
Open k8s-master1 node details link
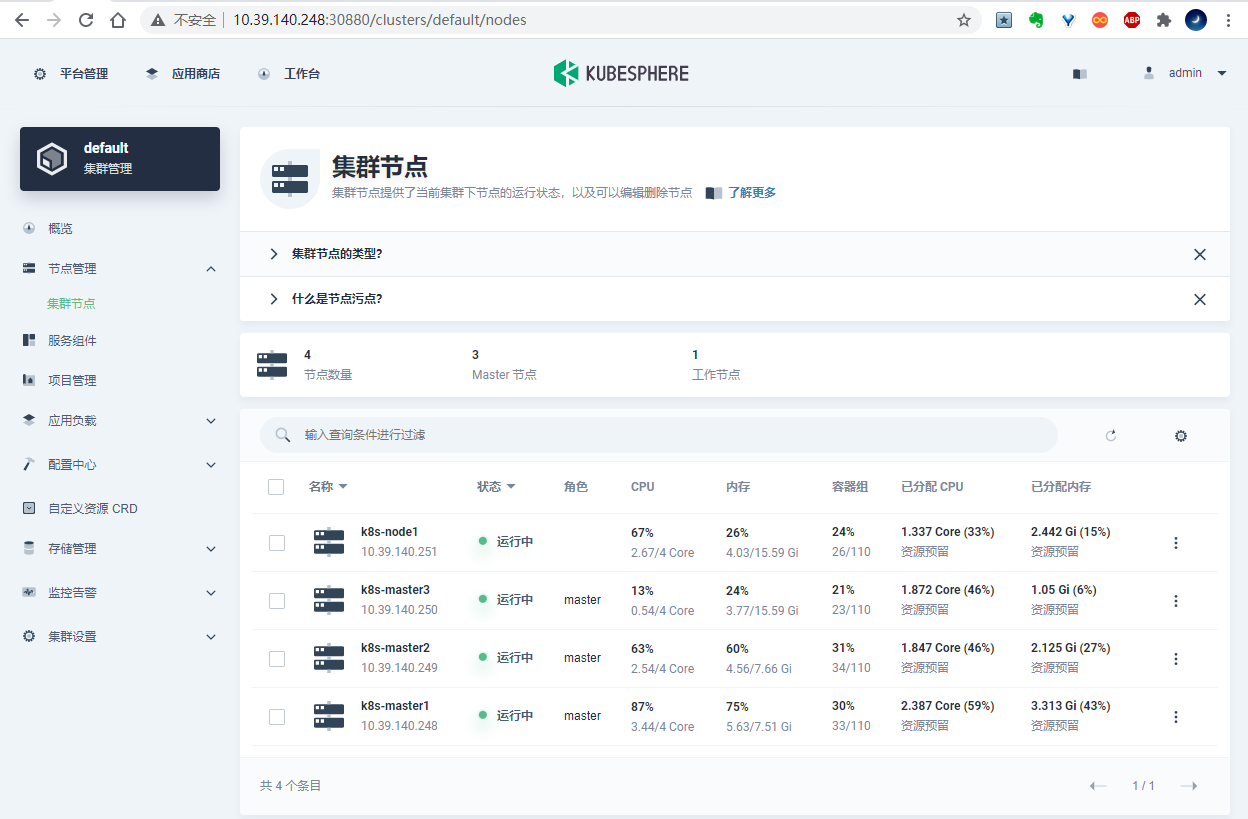click(x=395, y=706)
